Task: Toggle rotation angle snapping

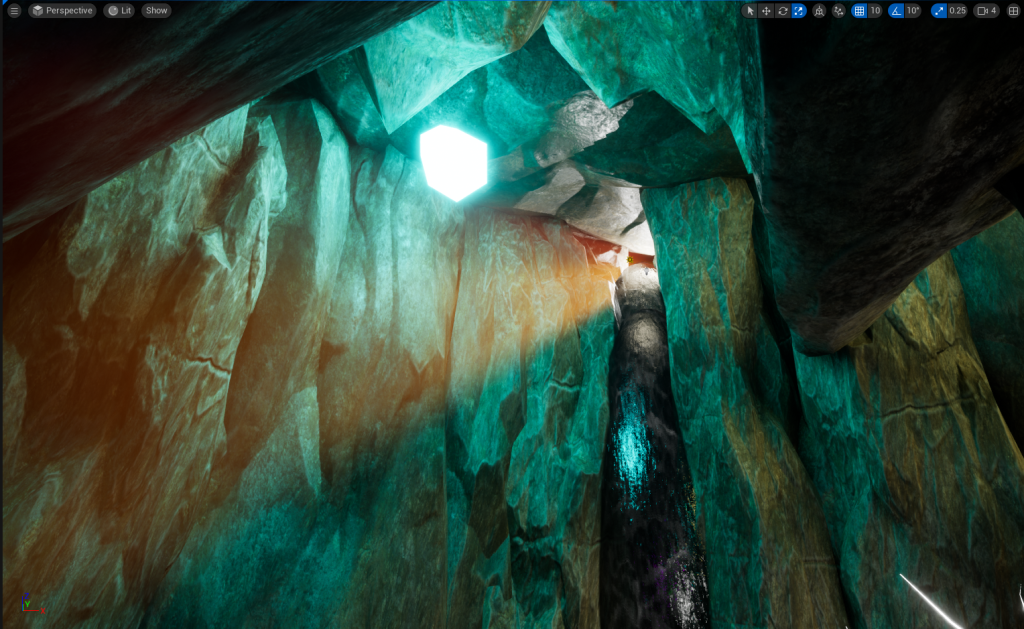Action: click(896, 11)
